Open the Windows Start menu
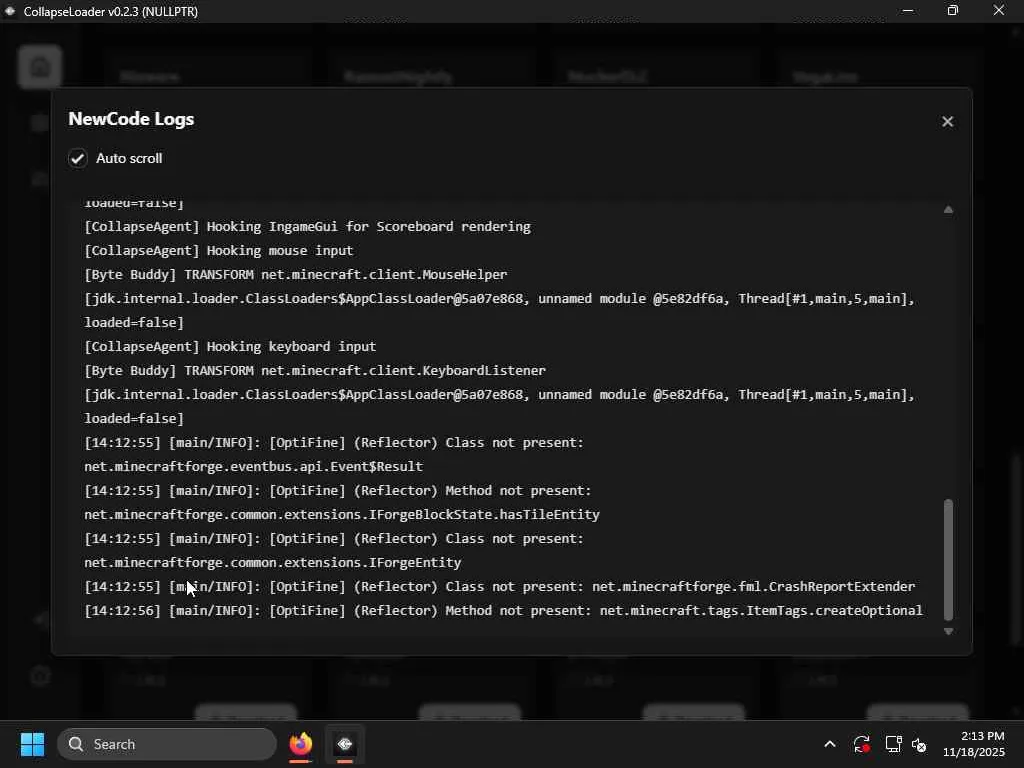 click(32, 744)
